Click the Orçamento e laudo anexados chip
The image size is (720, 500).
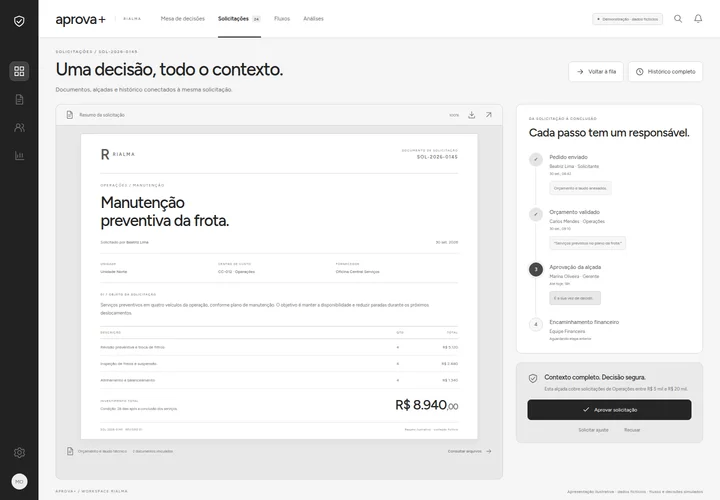pyautogui.click(x=580, y=188)
